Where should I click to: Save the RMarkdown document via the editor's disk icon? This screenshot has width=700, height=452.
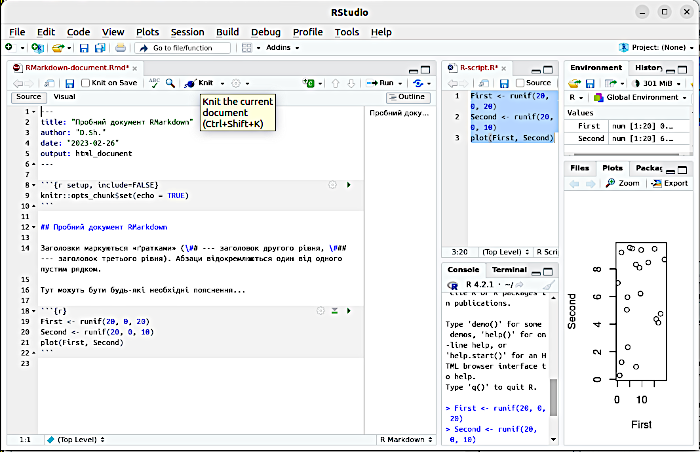click(70, 83)
